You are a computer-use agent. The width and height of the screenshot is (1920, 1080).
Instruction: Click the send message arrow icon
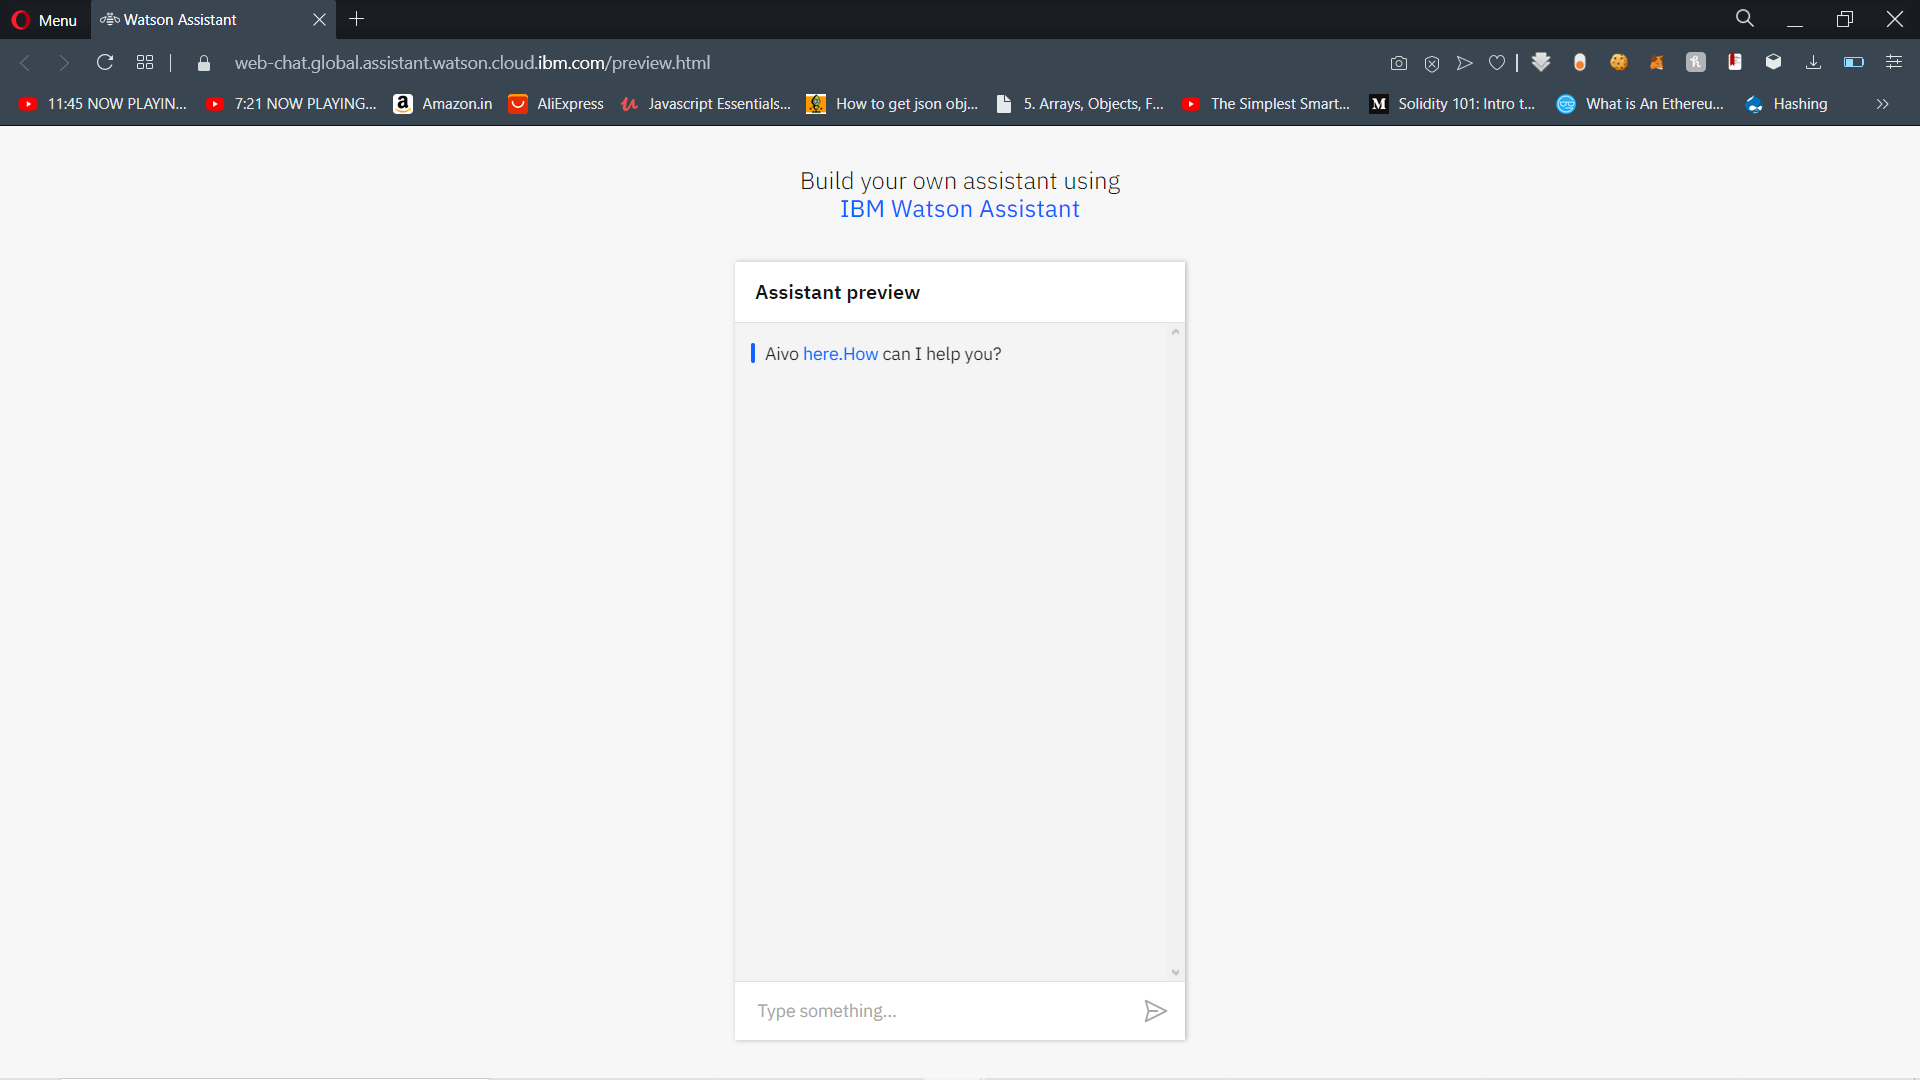(x=1155, y=1011)
